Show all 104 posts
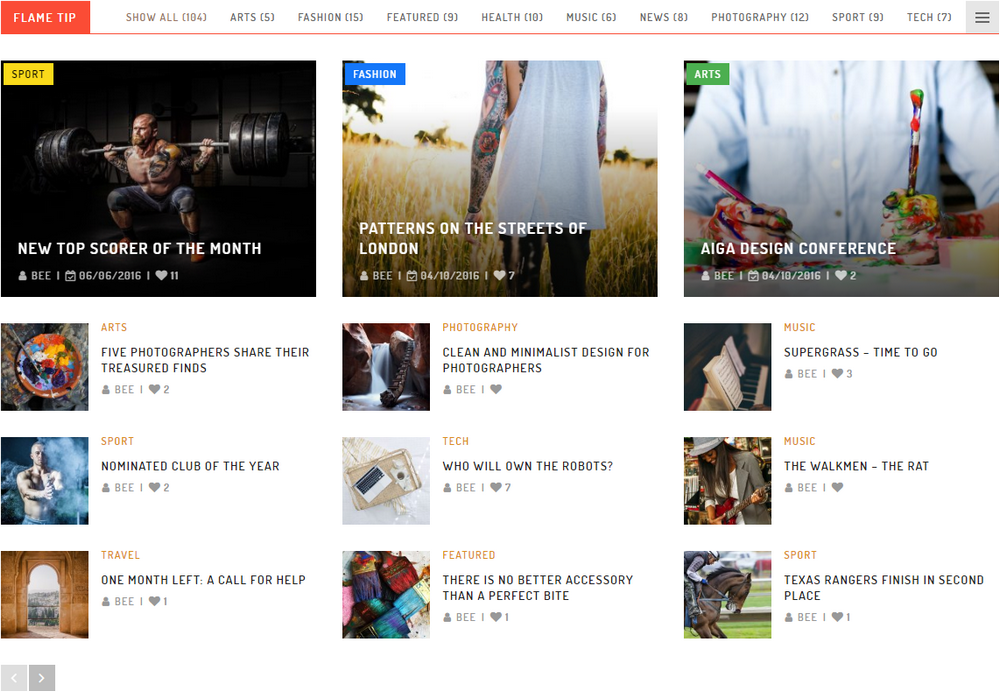Viewport: 1000px width, 692px height. tap(166, 17)
